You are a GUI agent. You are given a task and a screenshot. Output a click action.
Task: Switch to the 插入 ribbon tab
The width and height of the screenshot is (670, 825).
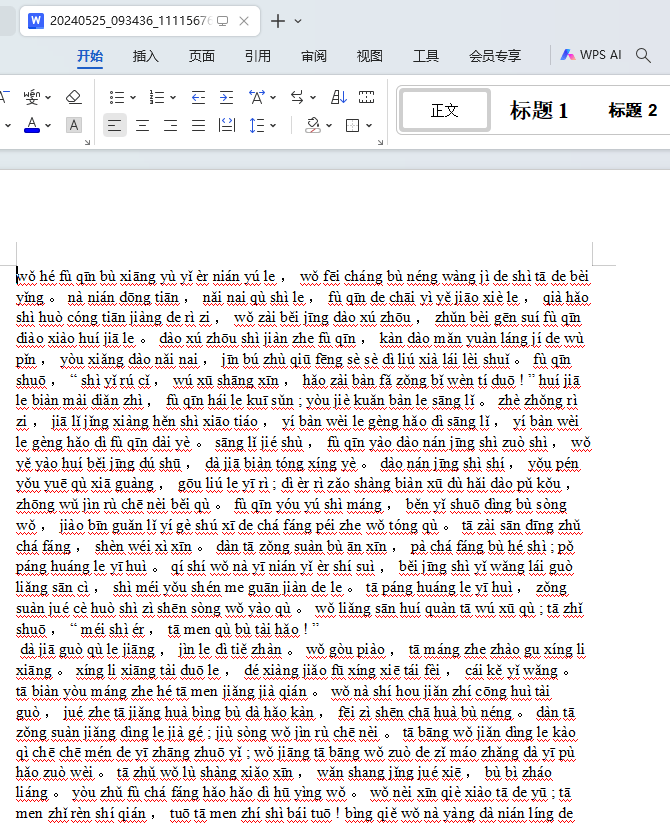[146, 56]
